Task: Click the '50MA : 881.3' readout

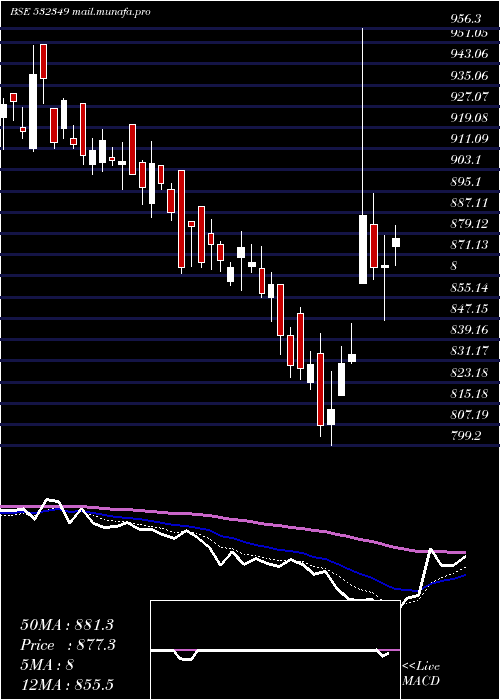Action: (69, 625)
